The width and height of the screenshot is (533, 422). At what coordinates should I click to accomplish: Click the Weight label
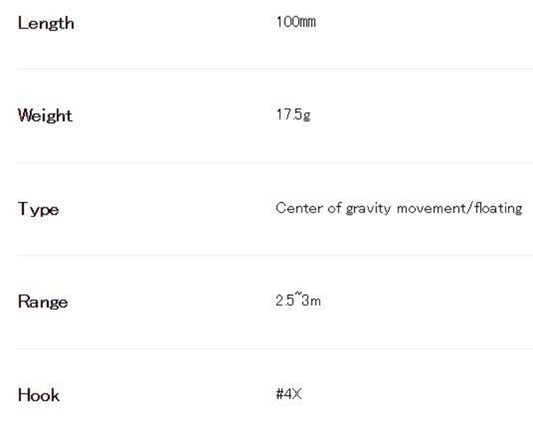point(45,115)
